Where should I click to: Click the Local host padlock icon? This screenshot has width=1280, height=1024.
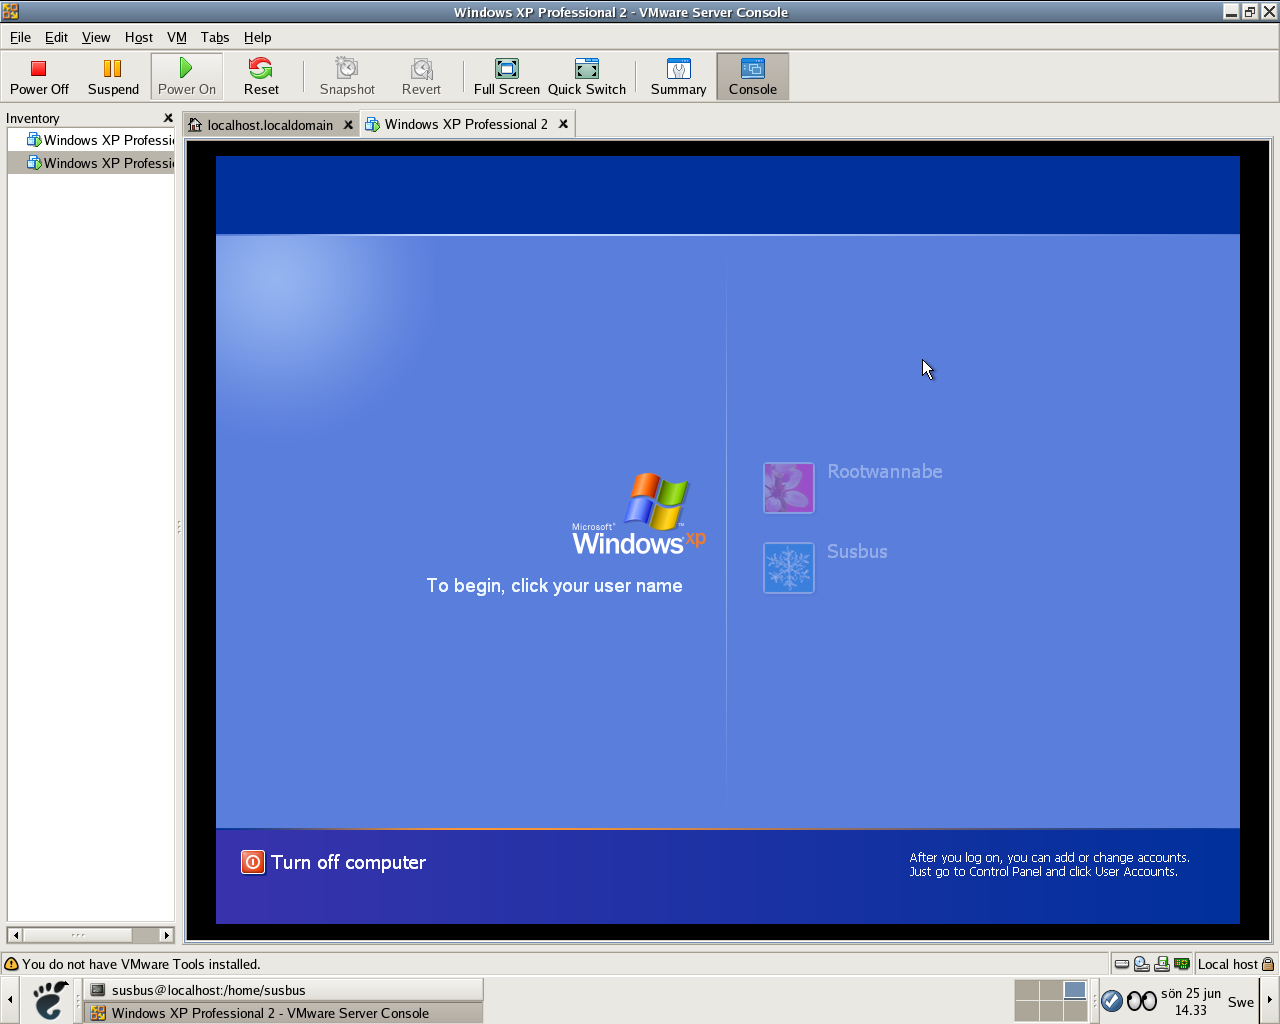pyautogui.click(x=1268, y=964)
